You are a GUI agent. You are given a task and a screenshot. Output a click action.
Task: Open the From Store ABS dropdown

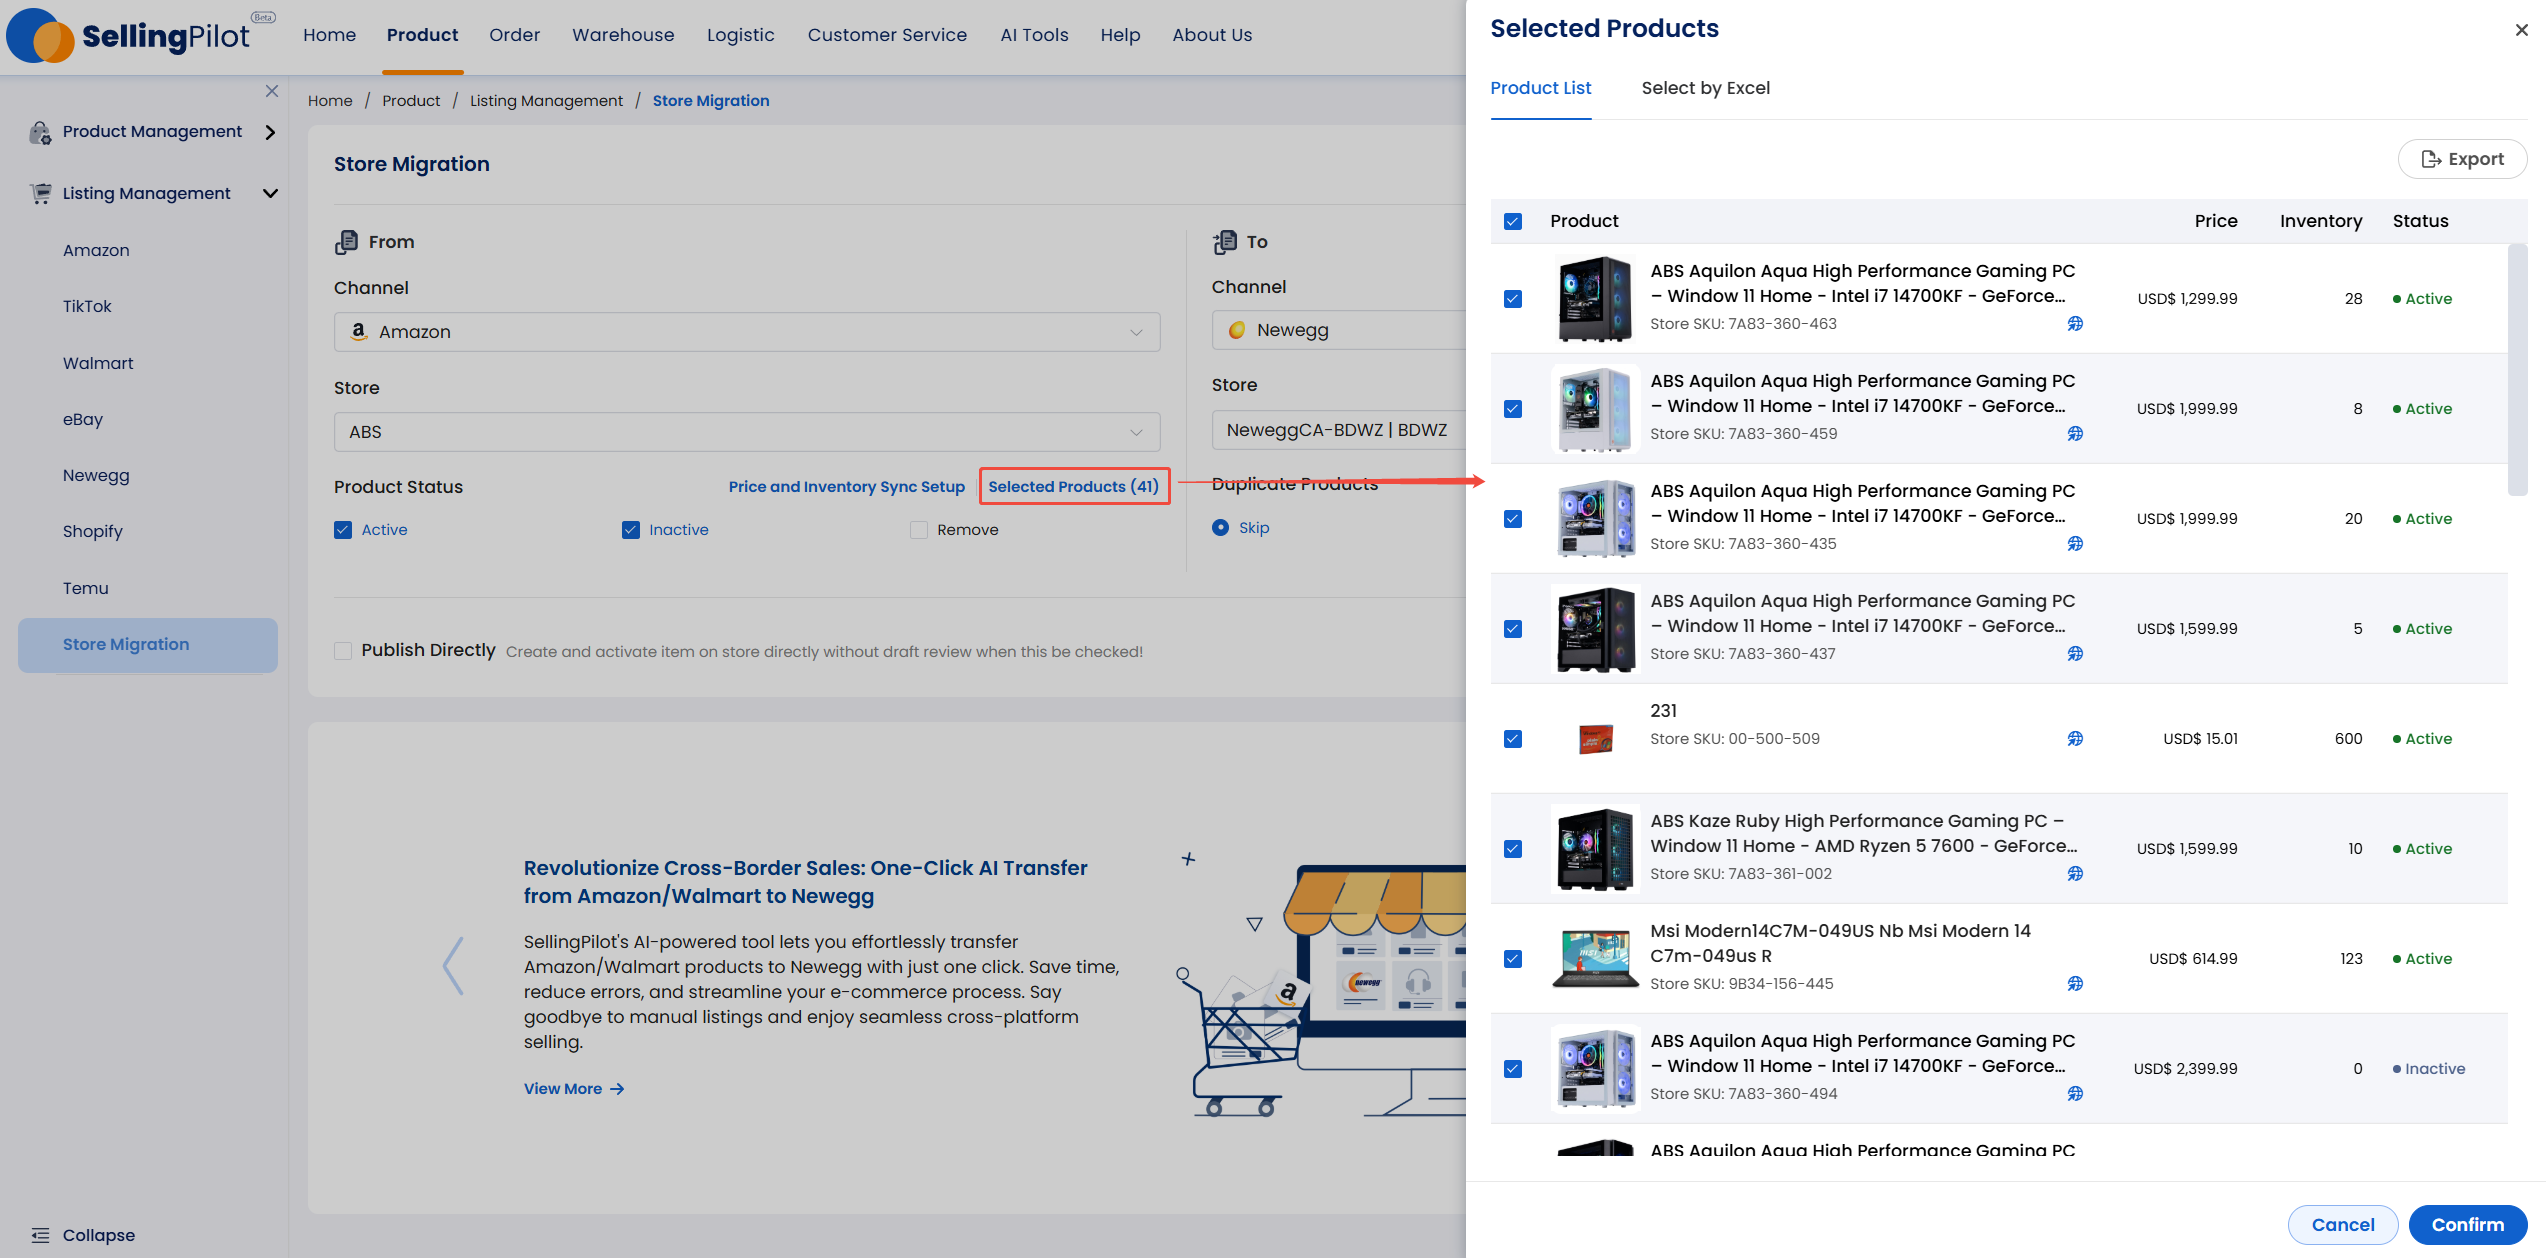tap(747, 432)
